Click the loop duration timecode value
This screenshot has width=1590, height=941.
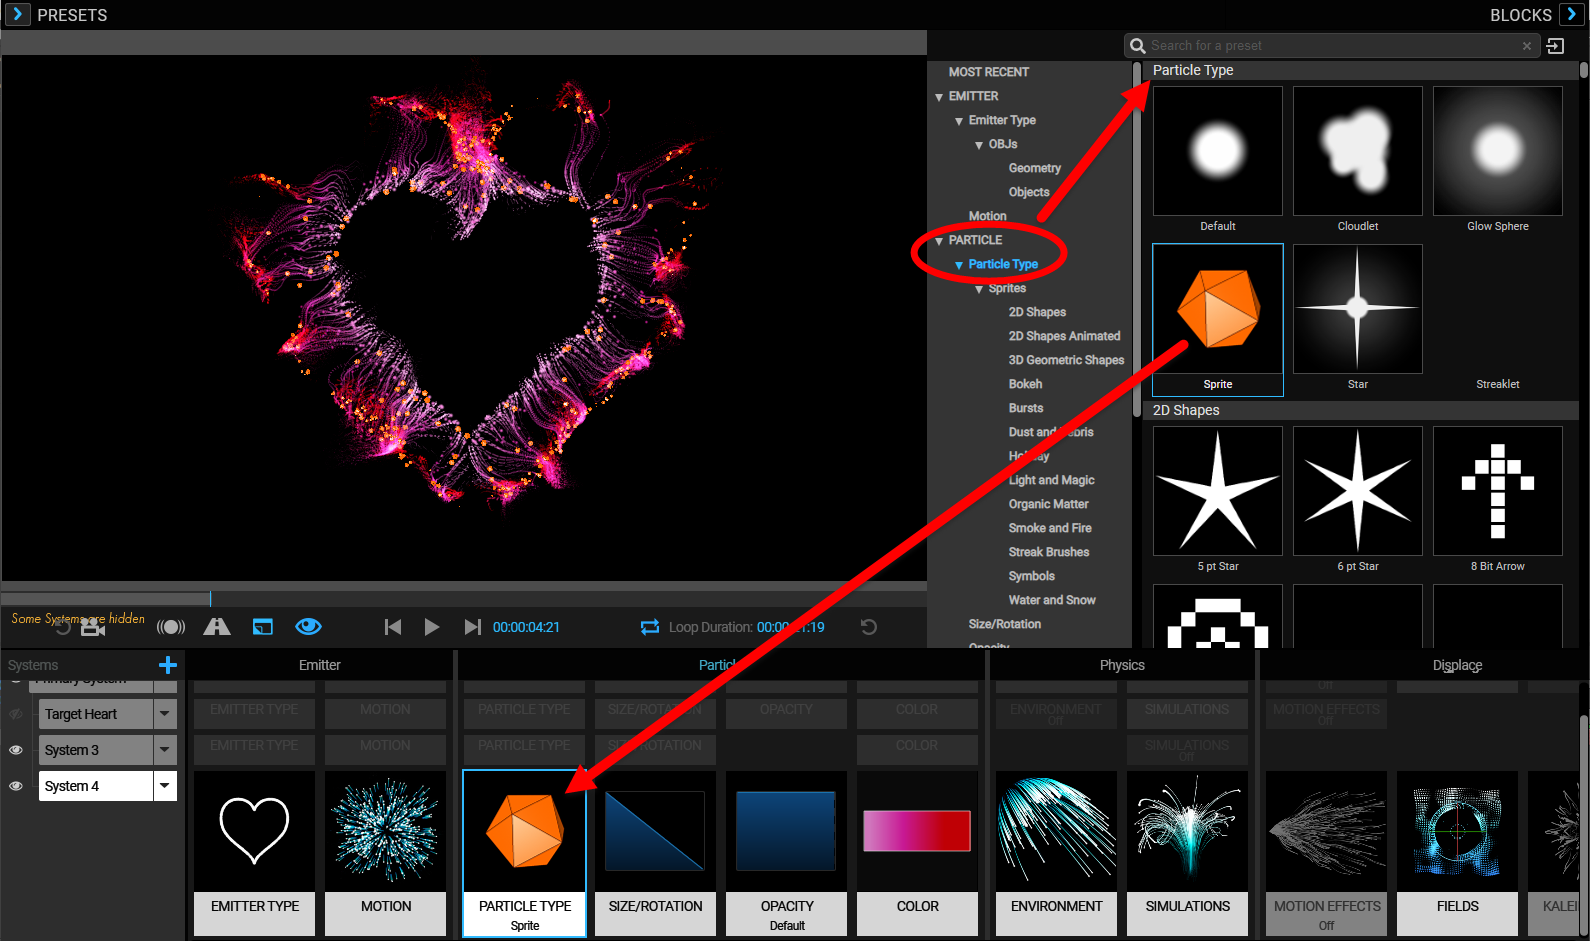(x=790, y=627)
